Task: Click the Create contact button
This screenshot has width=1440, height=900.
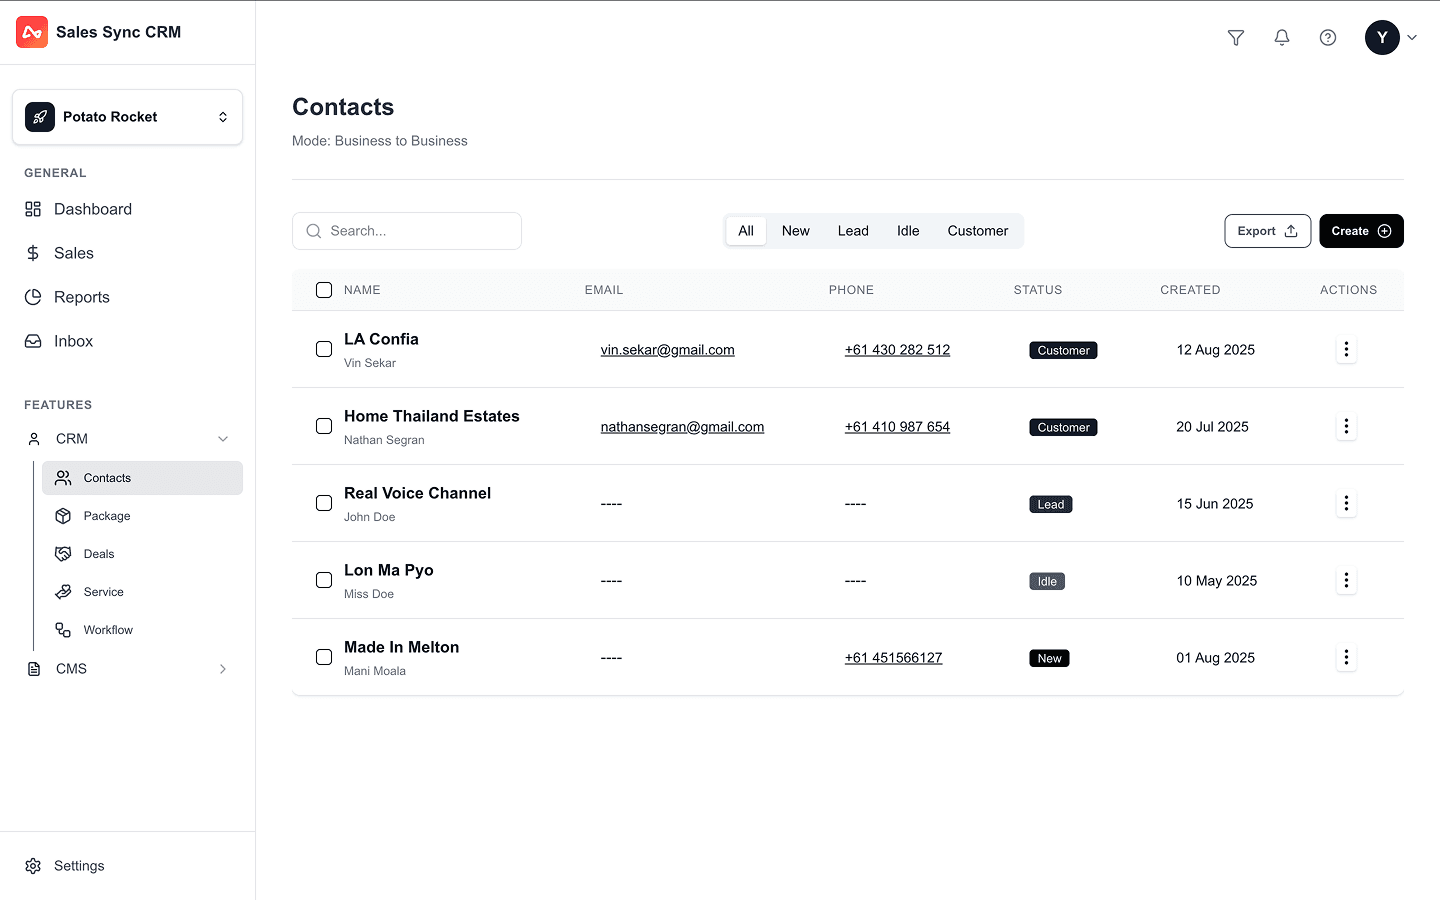Action: click(1361, 231)
